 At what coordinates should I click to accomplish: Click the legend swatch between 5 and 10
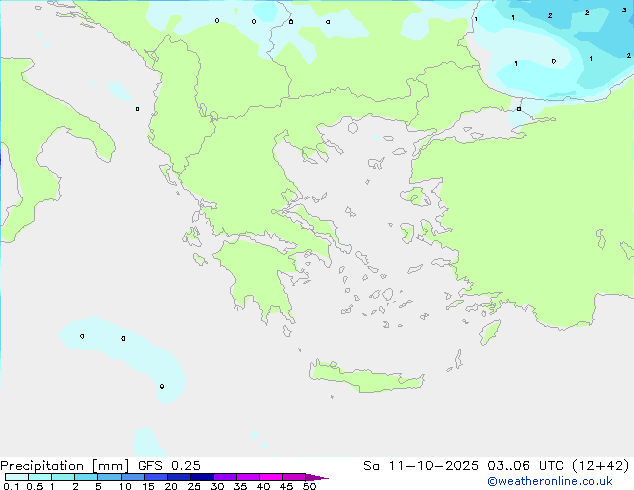tap(109, 477)
